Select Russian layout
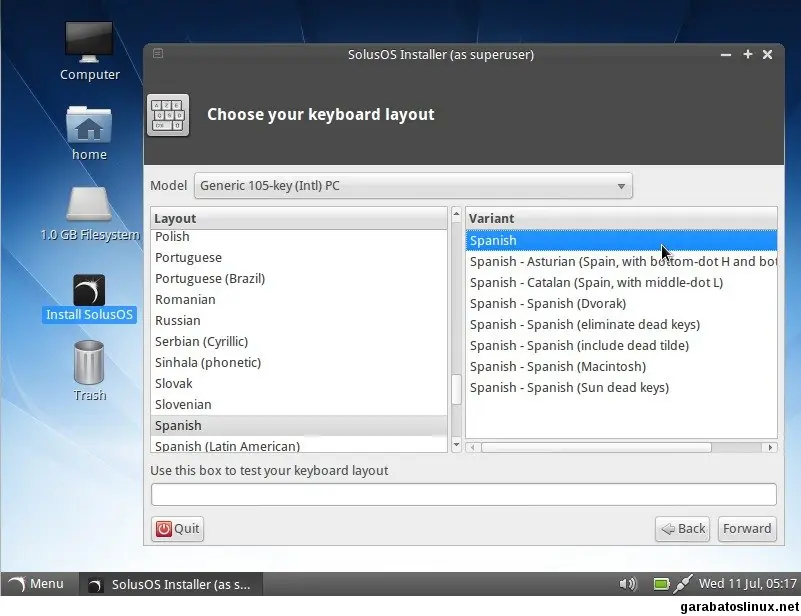The image size is (801, 616). (299, 320)
